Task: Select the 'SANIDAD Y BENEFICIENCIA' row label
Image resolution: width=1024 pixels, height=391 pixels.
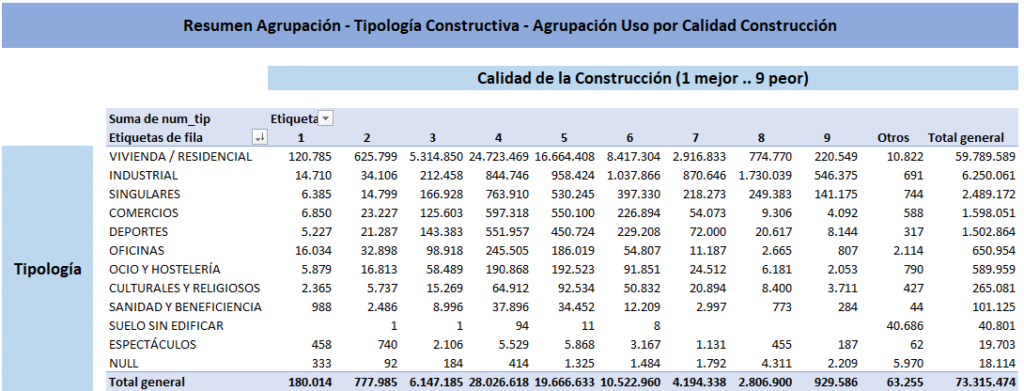Action: pos(185,307)
